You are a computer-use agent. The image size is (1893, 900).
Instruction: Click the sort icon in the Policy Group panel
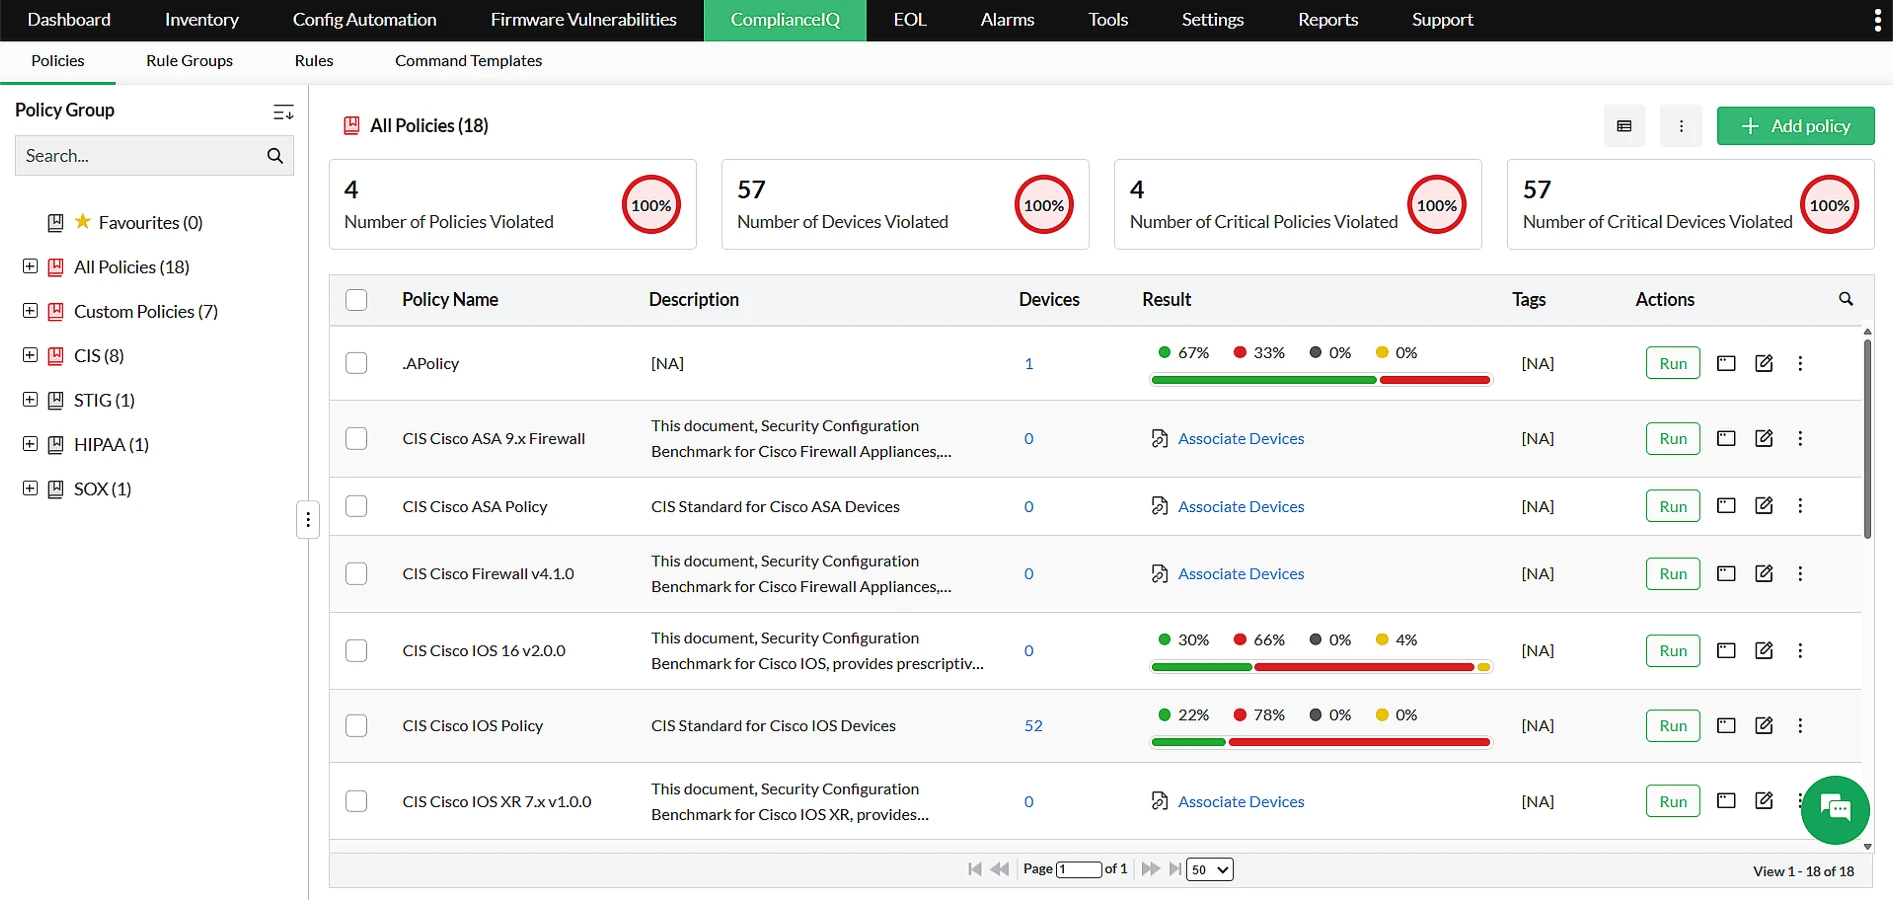[283, 111]
